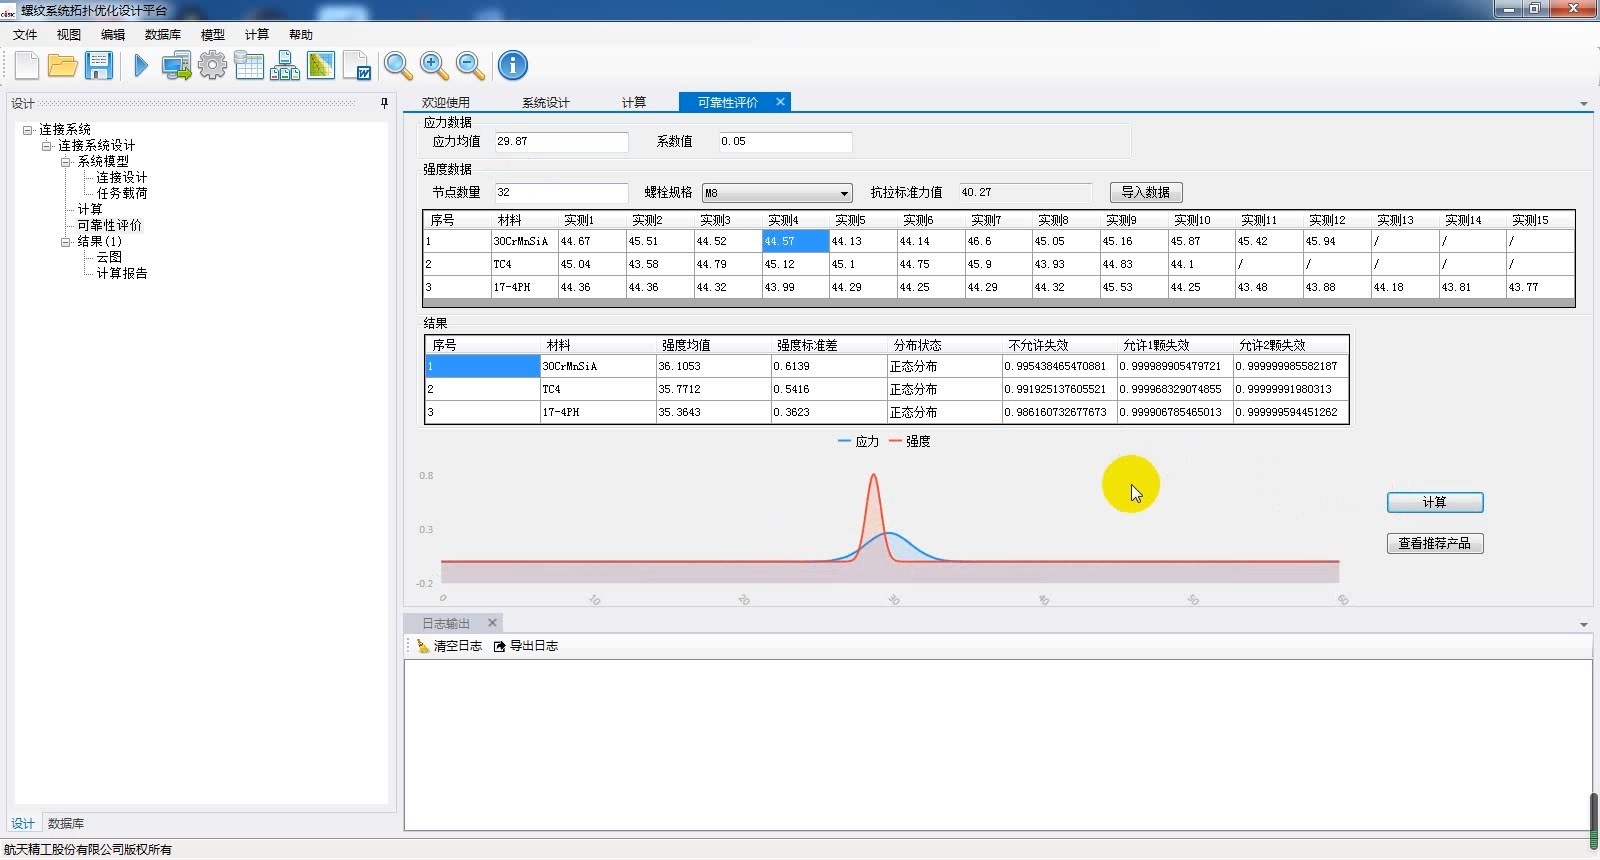Collapse the 系统模型 tree node

click(x=66, y=162)
